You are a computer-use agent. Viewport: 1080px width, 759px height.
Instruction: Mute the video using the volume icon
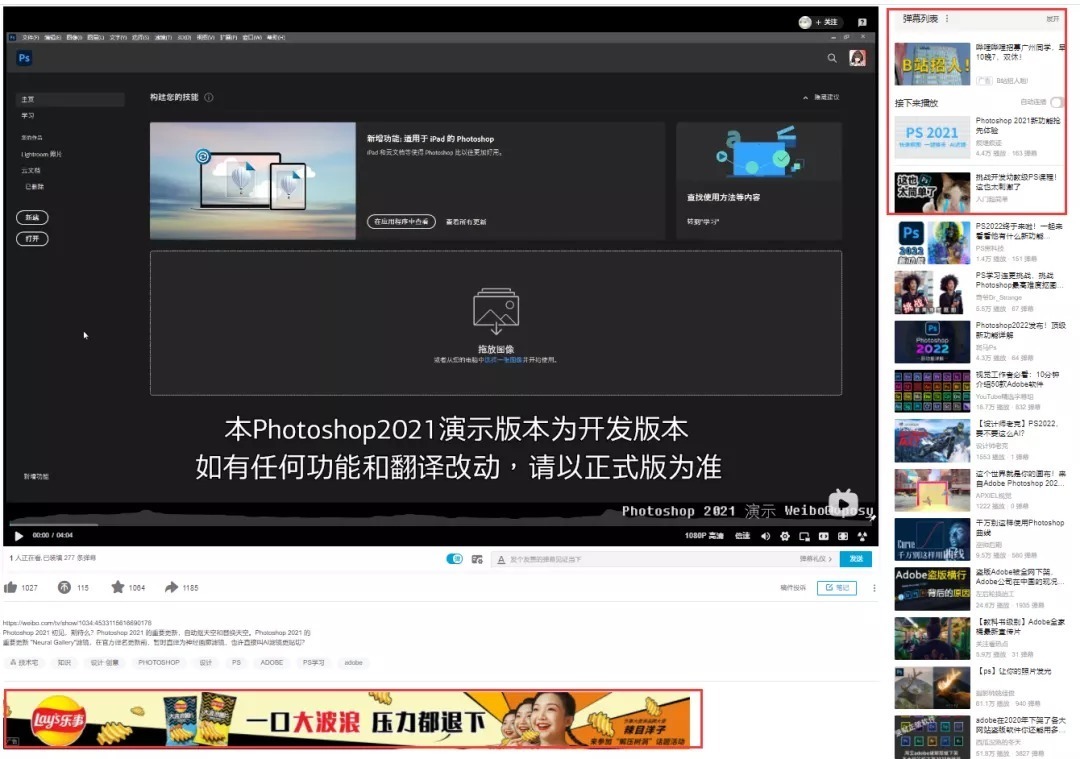765,536
